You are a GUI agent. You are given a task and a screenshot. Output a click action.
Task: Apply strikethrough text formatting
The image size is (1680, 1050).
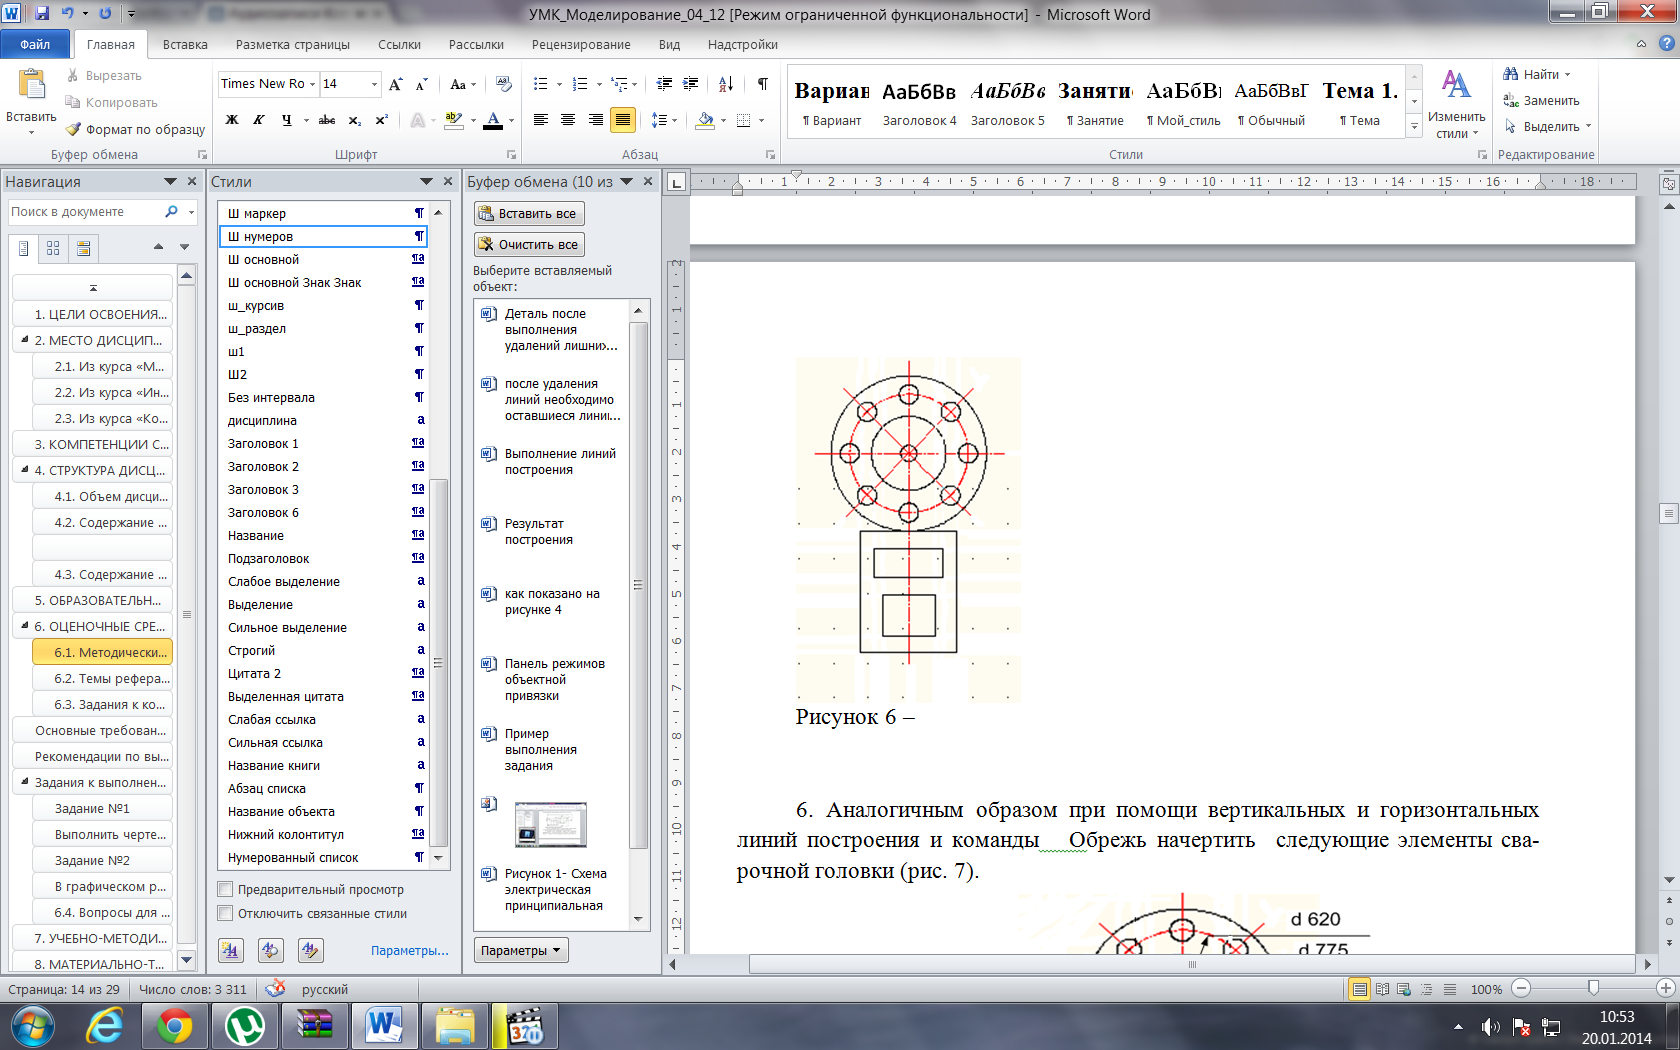click(326, 120)
